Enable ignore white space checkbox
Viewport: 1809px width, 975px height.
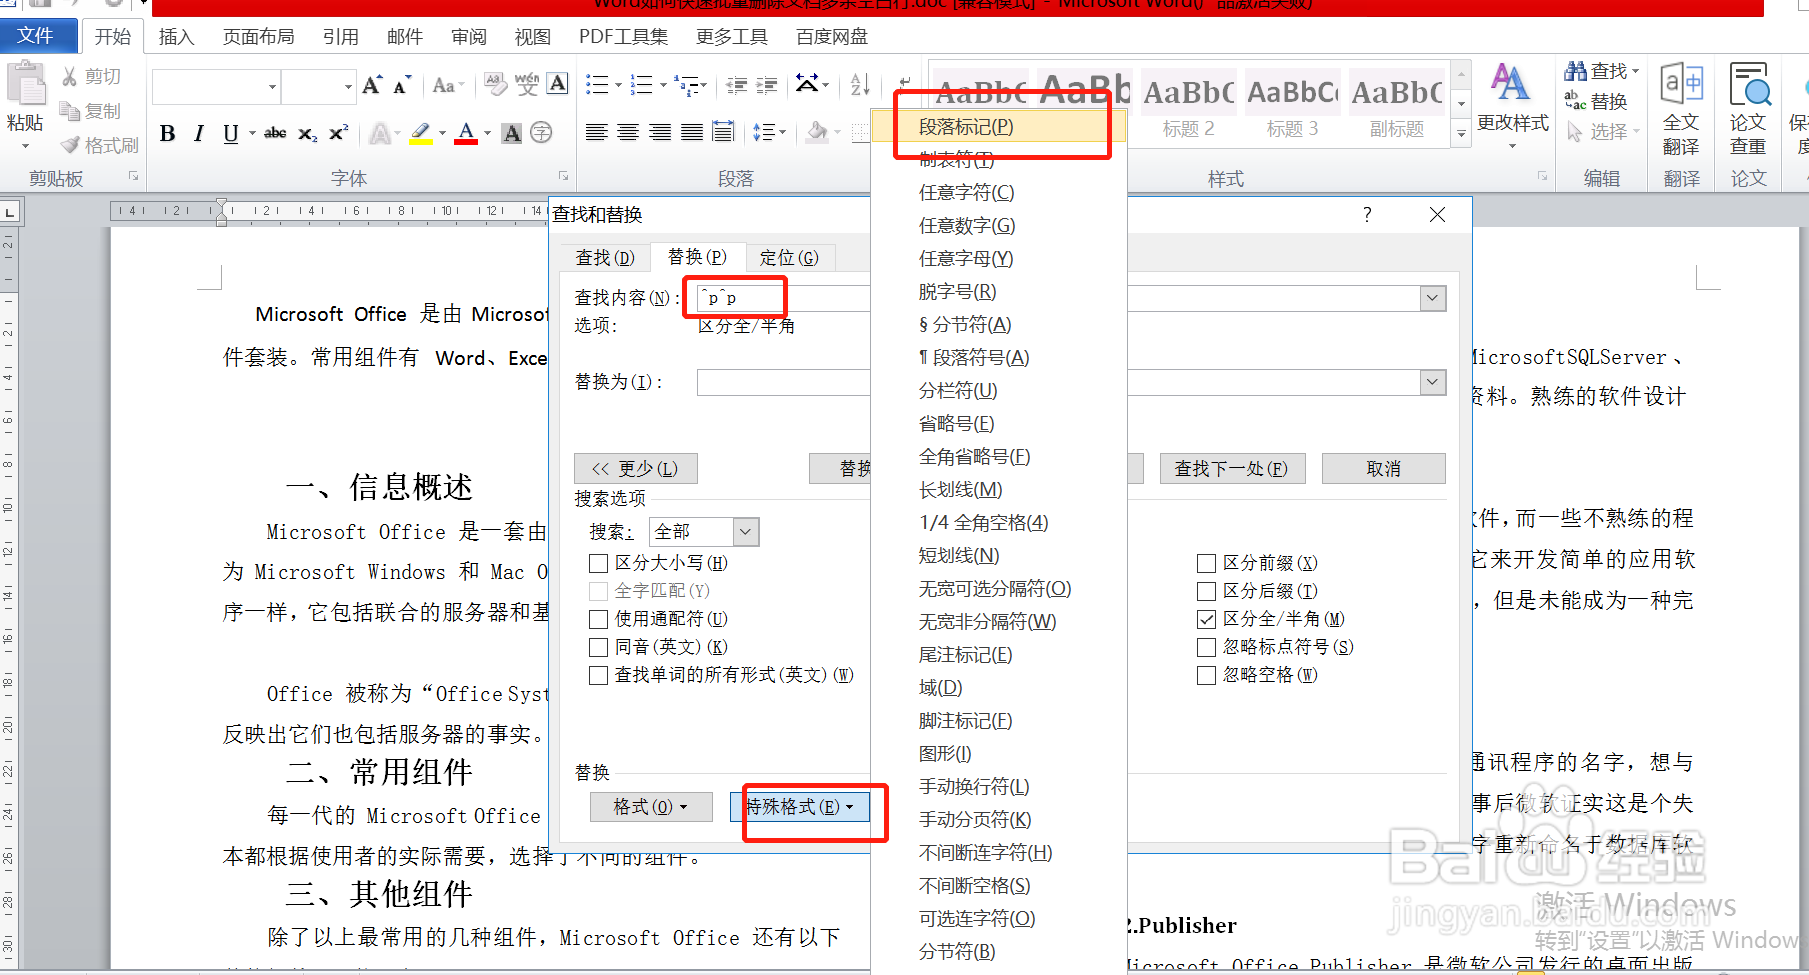[1207, 675]
